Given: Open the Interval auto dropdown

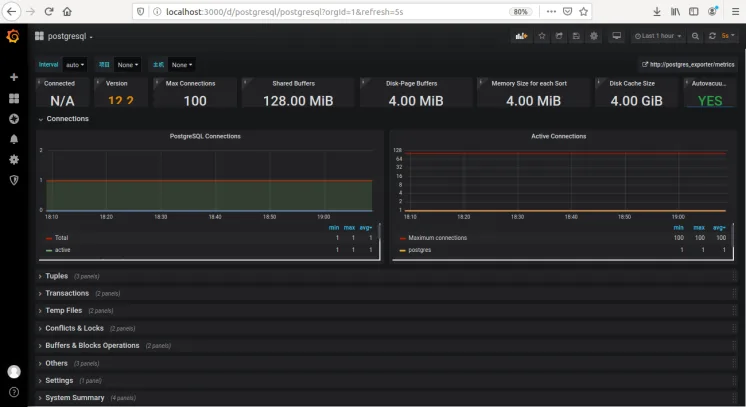Looking at the screenshot, I should tap(75, 65).
